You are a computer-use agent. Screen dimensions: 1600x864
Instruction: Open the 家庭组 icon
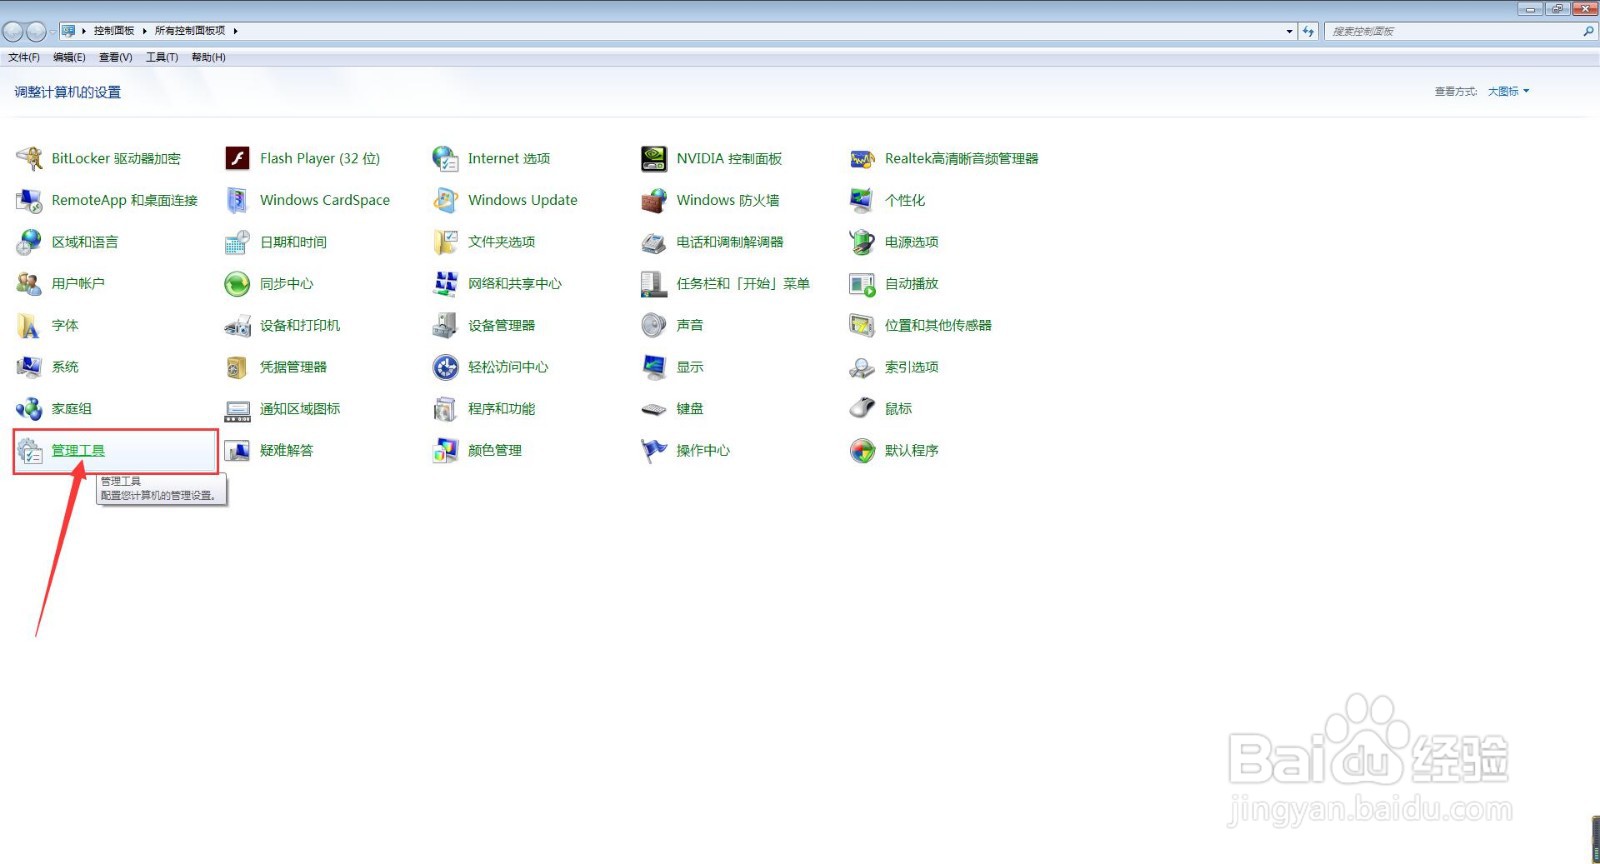pyautogui.click(x=29, y=409)
